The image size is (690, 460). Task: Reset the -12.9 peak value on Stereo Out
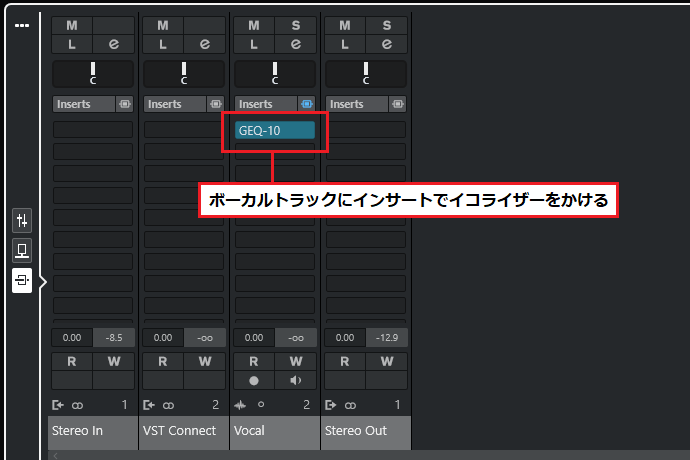(x=387, y=338)
